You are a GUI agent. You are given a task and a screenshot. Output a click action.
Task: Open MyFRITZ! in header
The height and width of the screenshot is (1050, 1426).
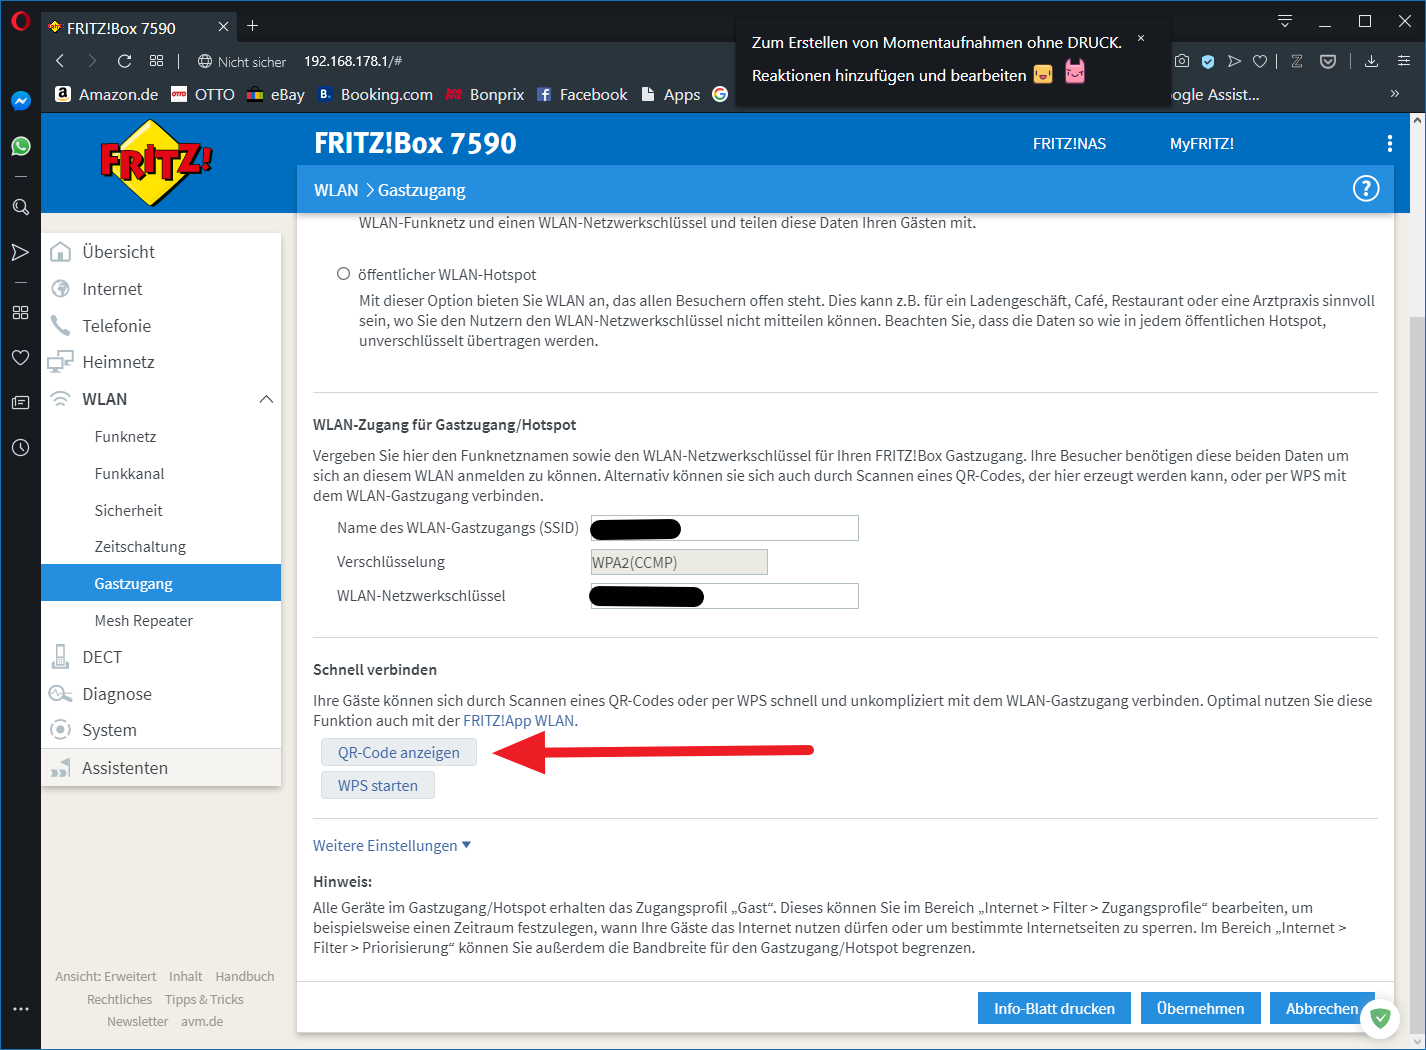(x=1202, y=143)
